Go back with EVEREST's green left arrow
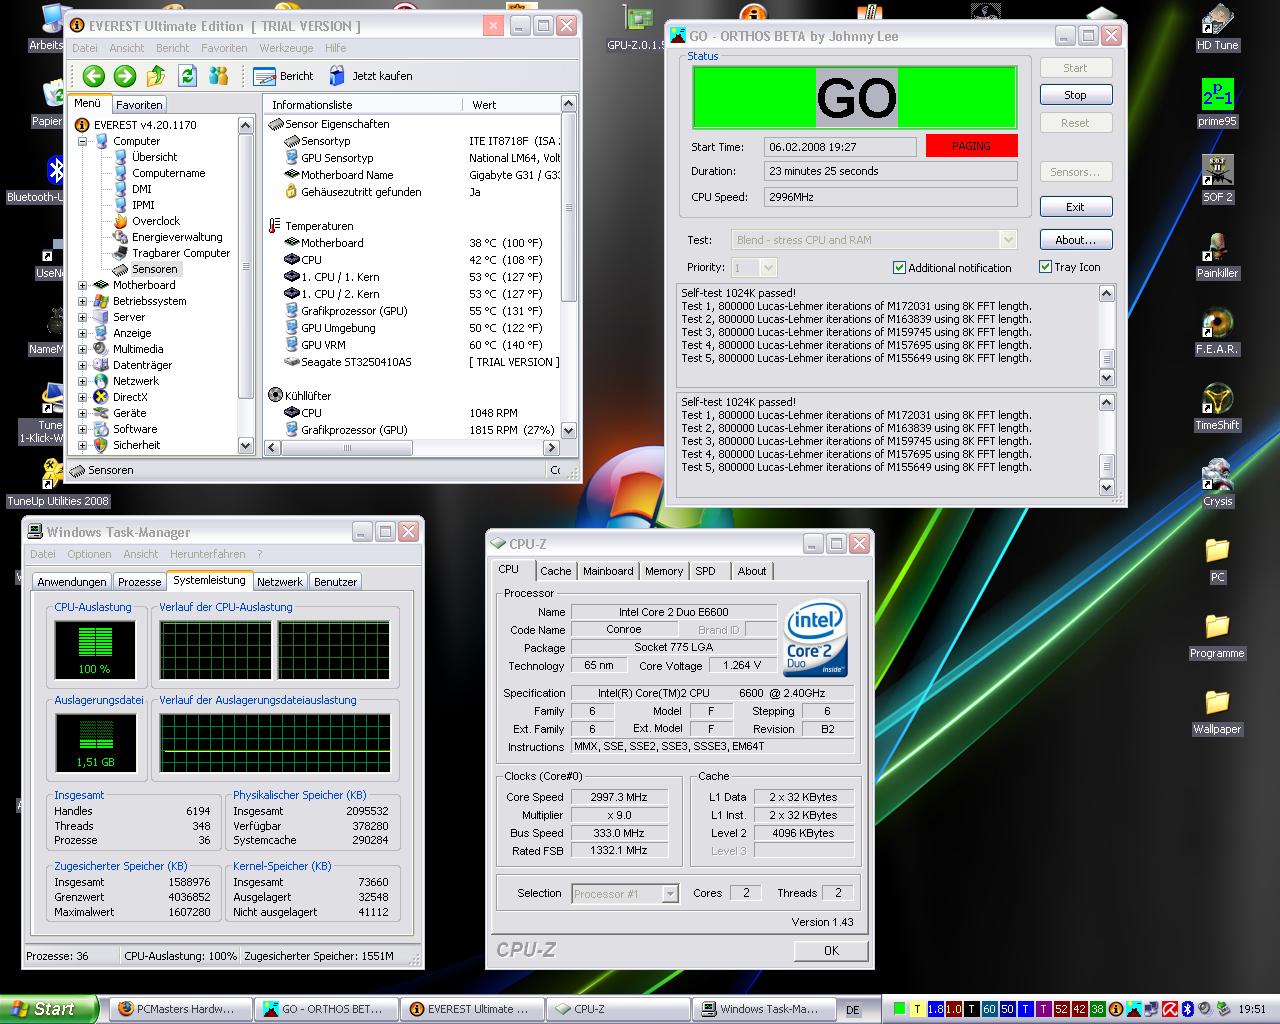This screenshot has height=1024, width=1280. point(94,75)
